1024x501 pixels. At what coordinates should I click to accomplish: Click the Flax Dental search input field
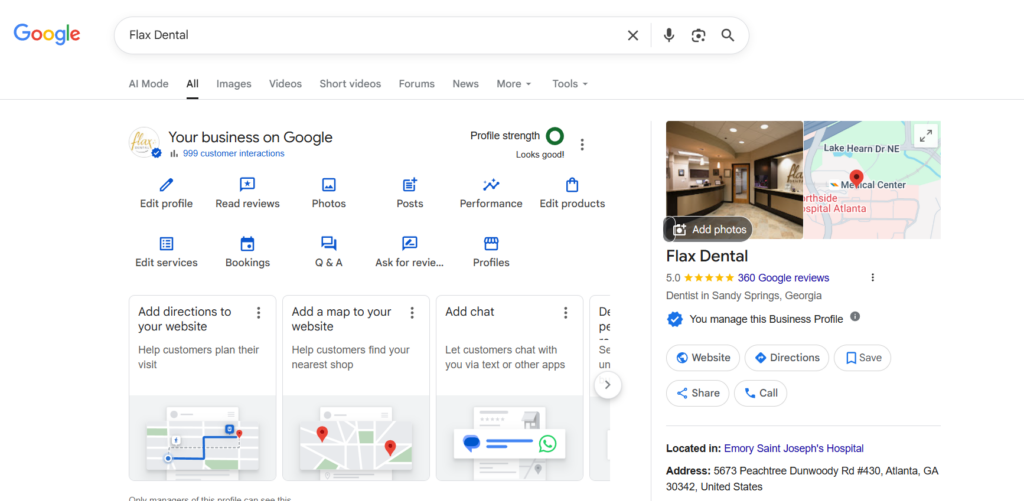click(x=370, y=35)
